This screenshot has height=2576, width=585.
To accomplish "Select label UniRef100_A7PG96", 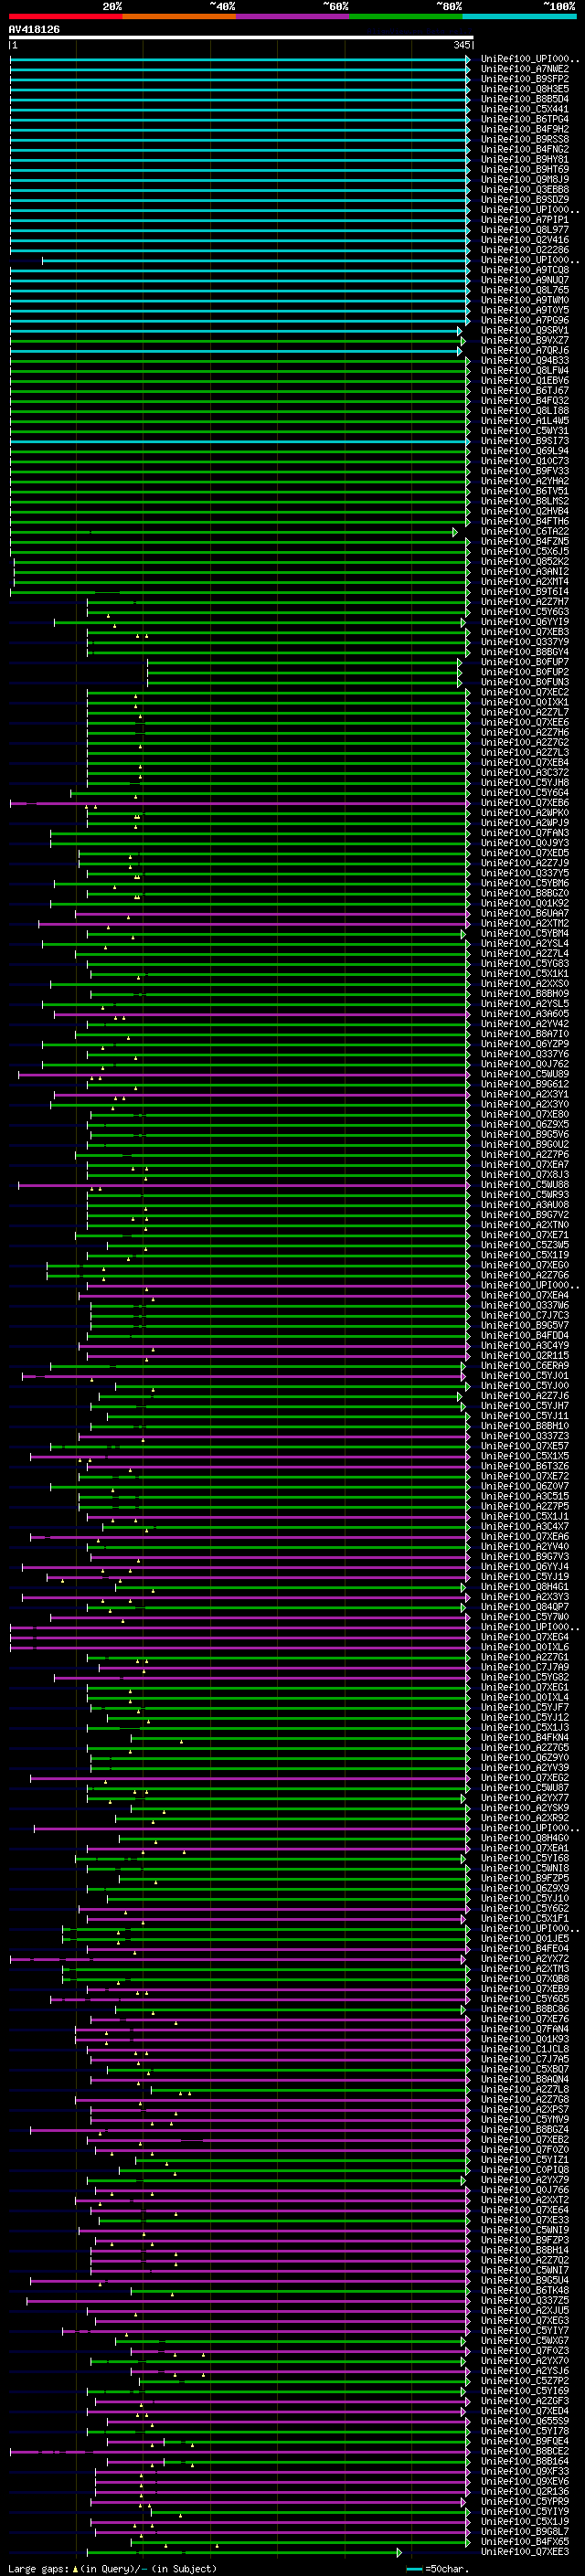I will (525, 320).
